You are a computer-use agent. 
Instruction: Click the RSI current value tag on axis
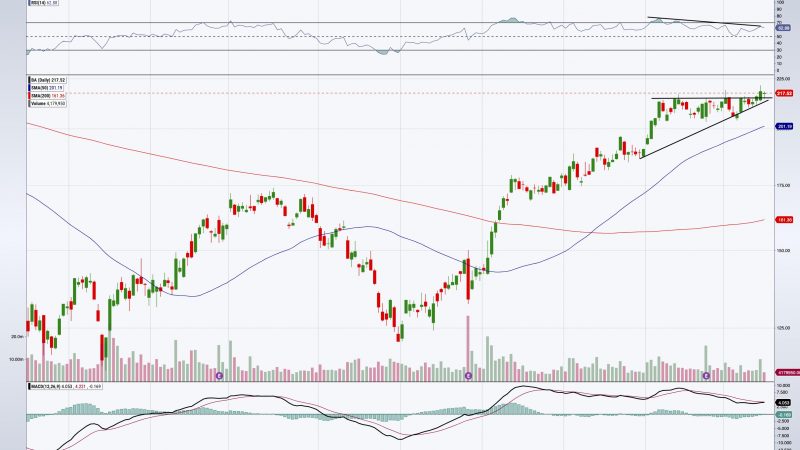point(784,28)
